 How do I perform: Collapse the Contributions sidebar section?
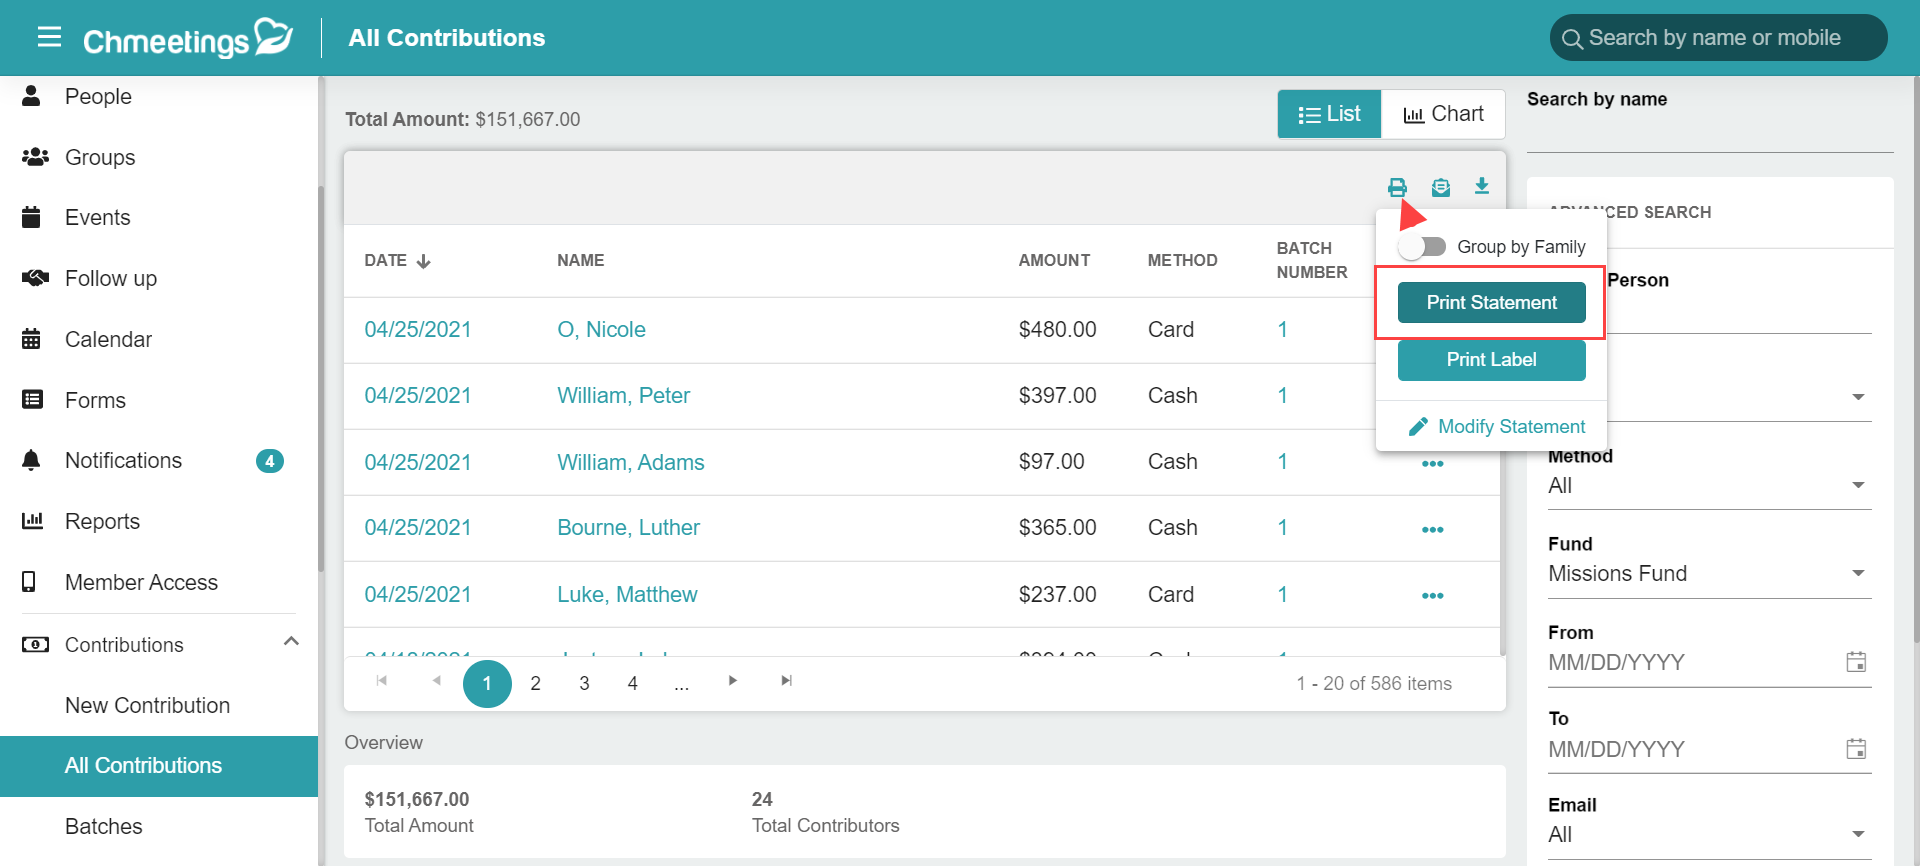[291, 642]
